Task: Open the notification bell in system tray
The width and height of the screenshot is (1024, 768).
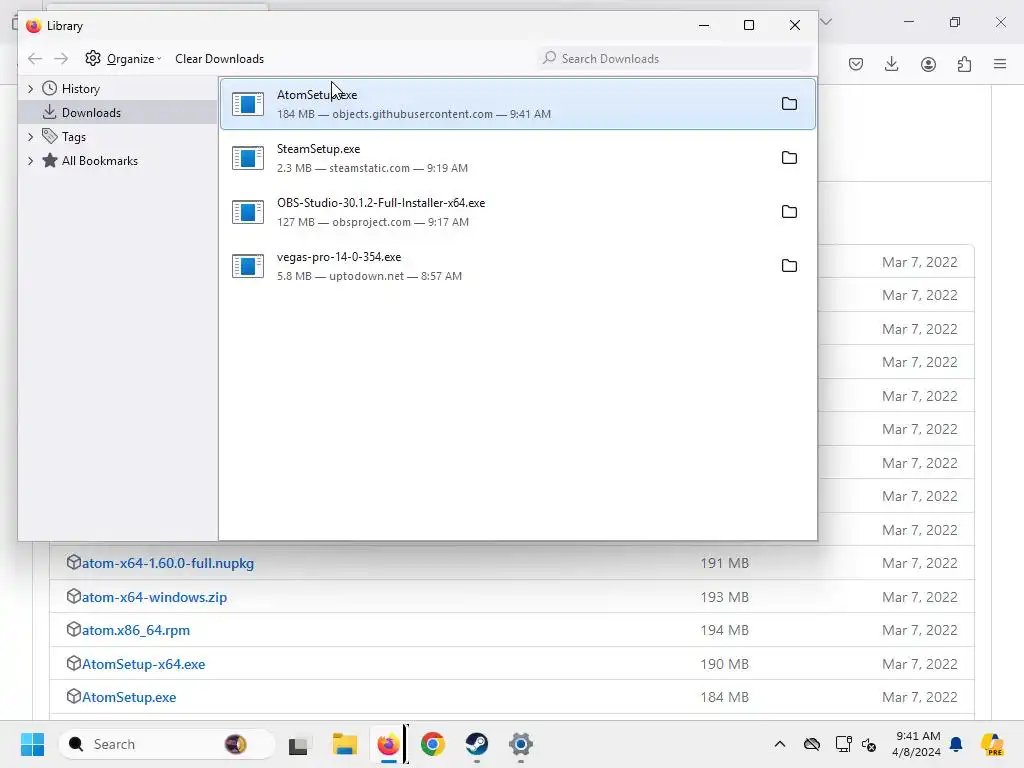Action: click(x=956, y=744)
